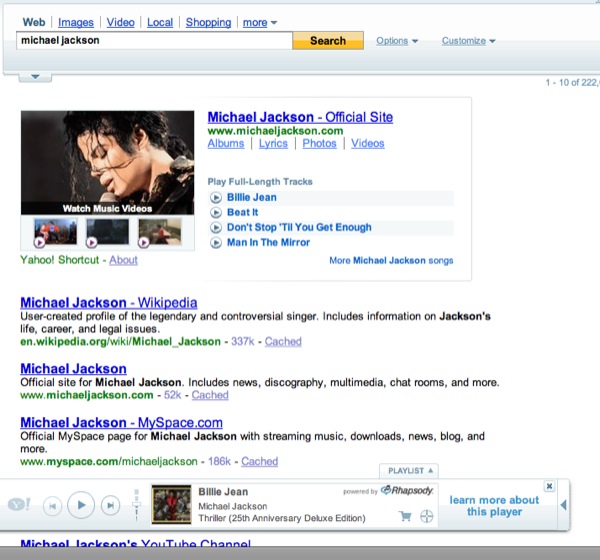Image resolution: width=600 pixels, height=560 pixels.
Task: Open the Options dropdown
Action: (397, 41)
